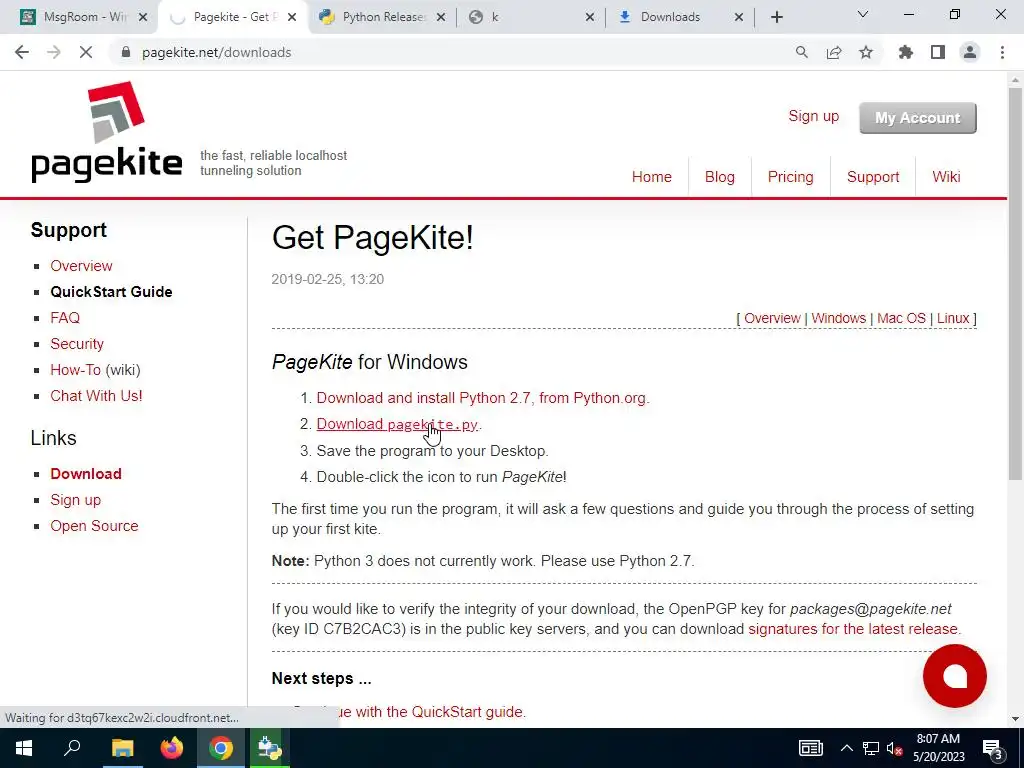This screenshot has height=768, width=1024.
Task: Open the Home navigation item
Action: click(x=651, y=177)
